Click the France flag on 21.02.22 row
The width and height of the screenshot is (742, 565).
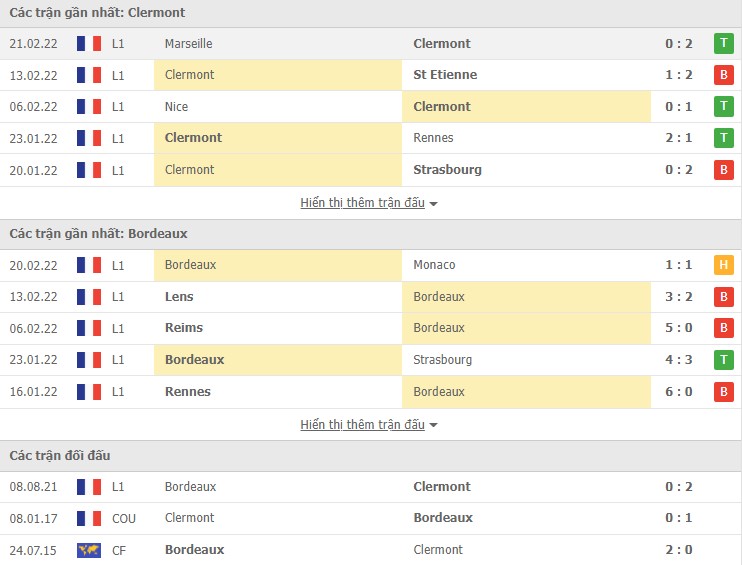[x=89, y=44]
